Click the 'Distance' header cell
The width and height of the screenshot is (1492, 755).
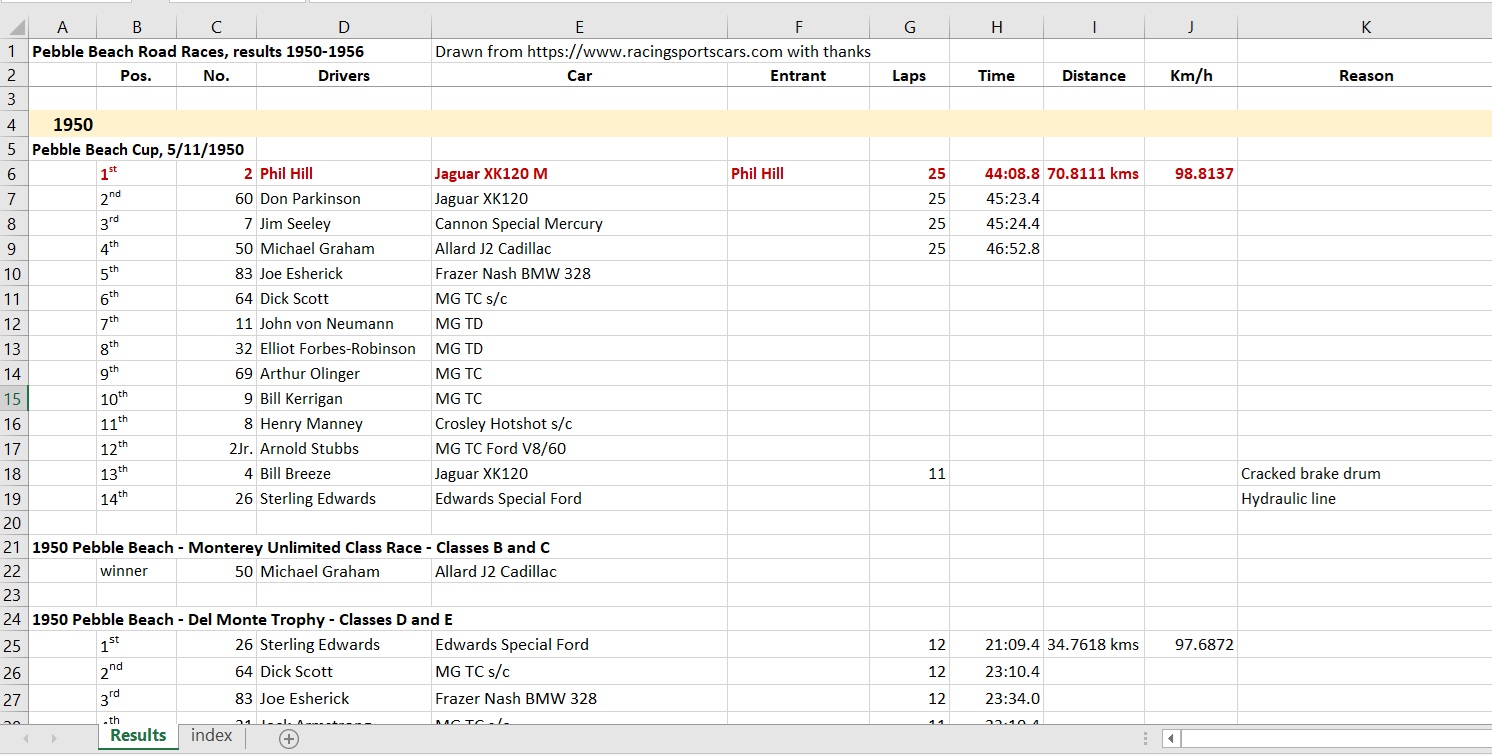pyautogui.click(x=1094, y=75)
